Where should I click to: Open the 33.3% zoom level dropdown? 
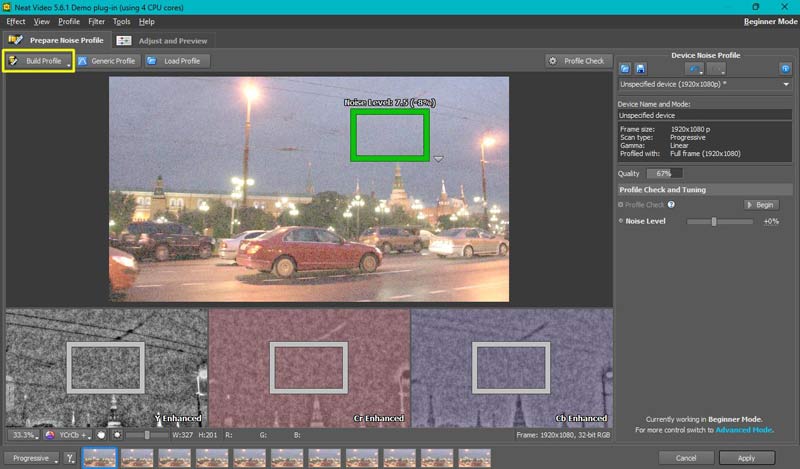point(24,435)
